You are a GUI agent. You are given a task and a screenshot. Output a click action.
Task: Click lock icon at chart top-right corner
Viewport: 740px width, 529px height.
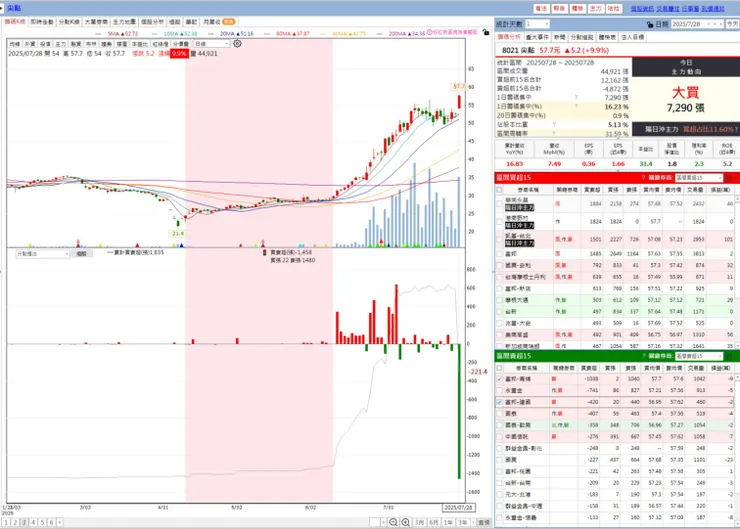click(486, 32)
